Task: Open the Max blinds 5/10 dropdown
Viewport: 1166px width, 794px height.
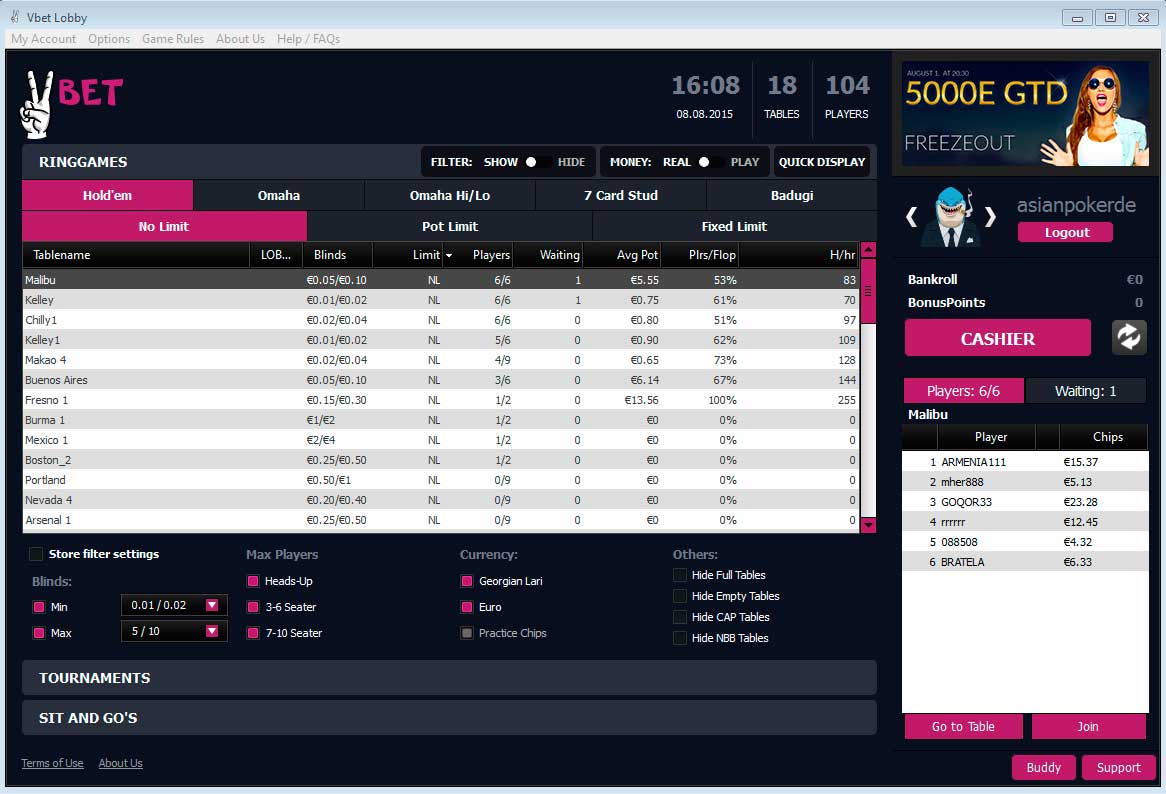Action: 174,631
